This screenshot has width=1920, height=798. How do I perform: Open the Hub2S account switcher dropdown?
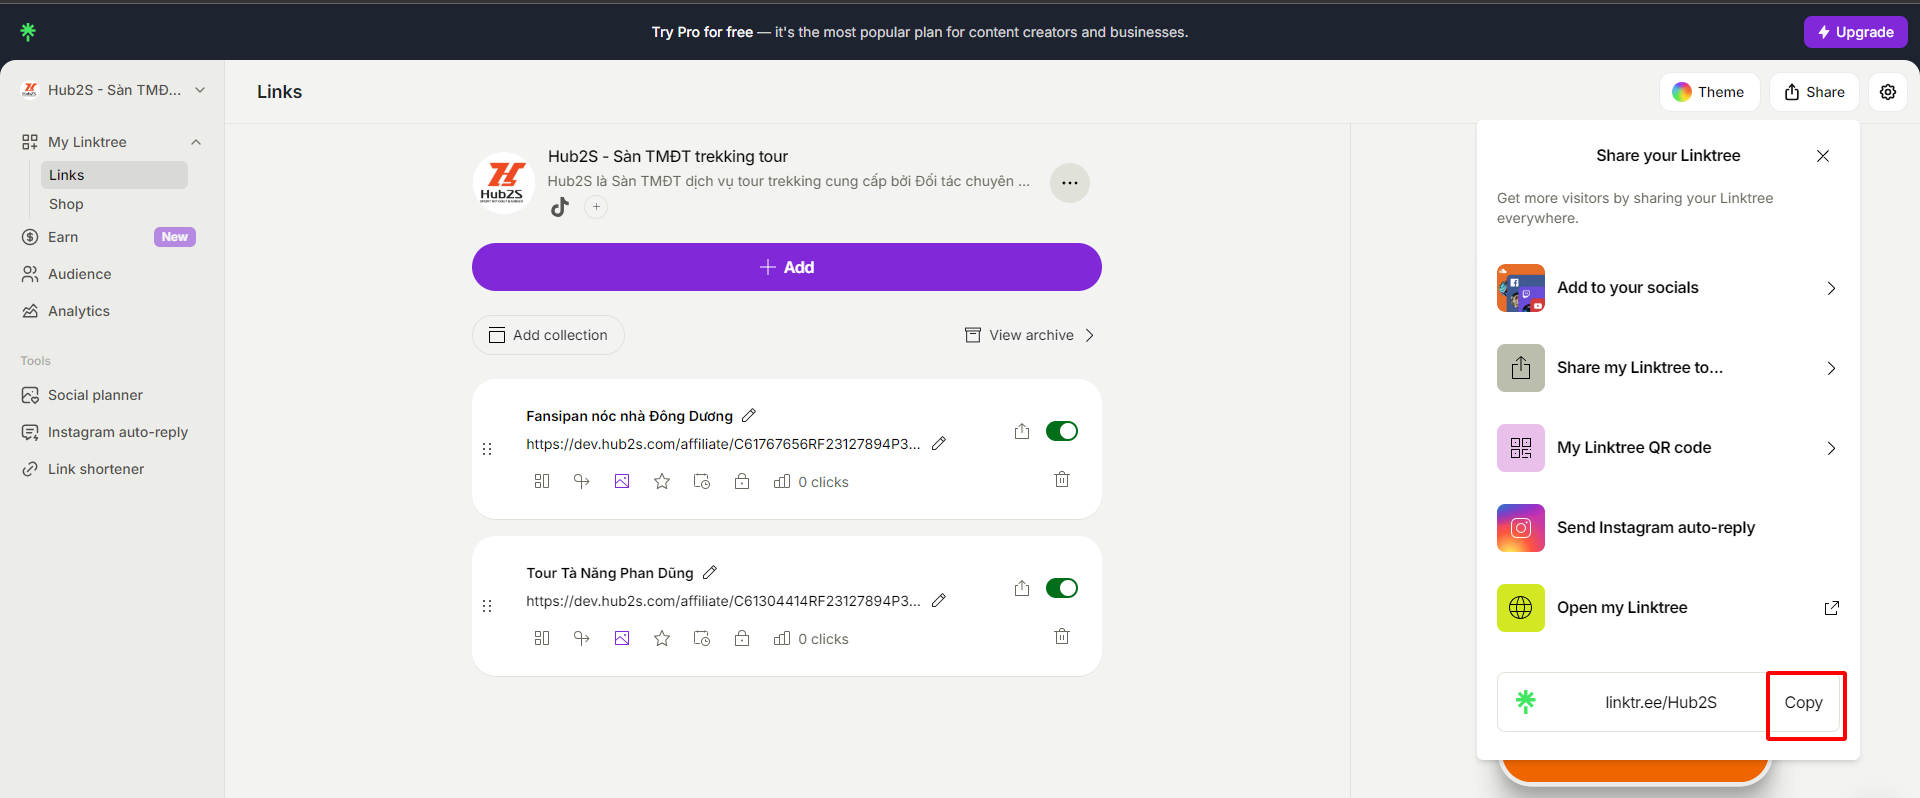click(113, 90)
